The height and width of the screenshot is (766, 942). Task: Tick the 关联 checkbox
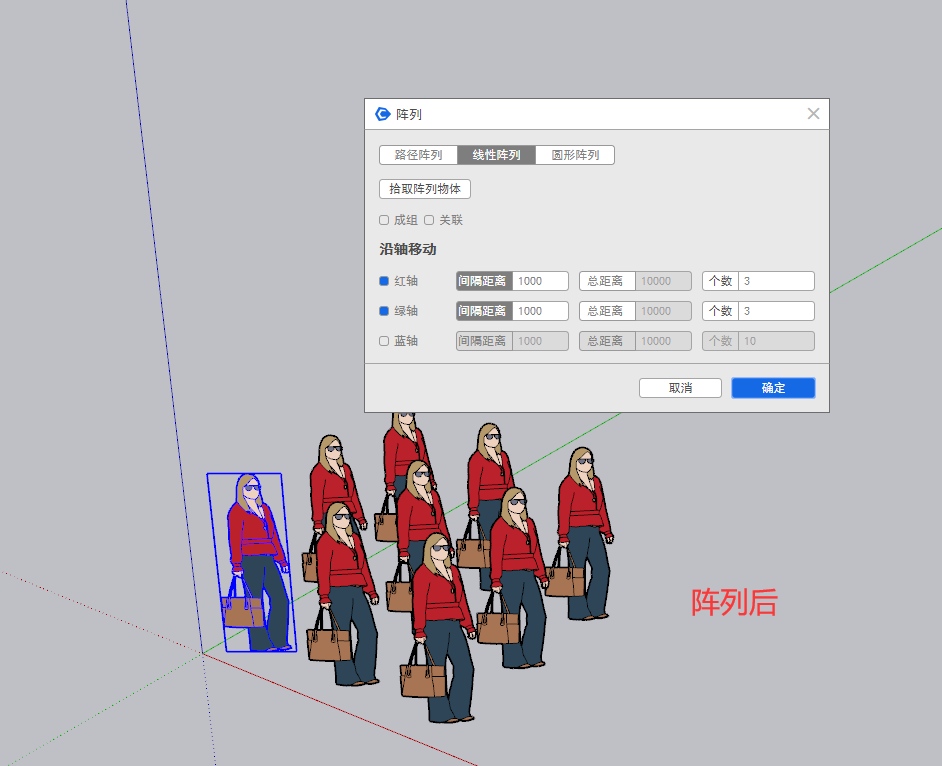click(x=429, y=220)
